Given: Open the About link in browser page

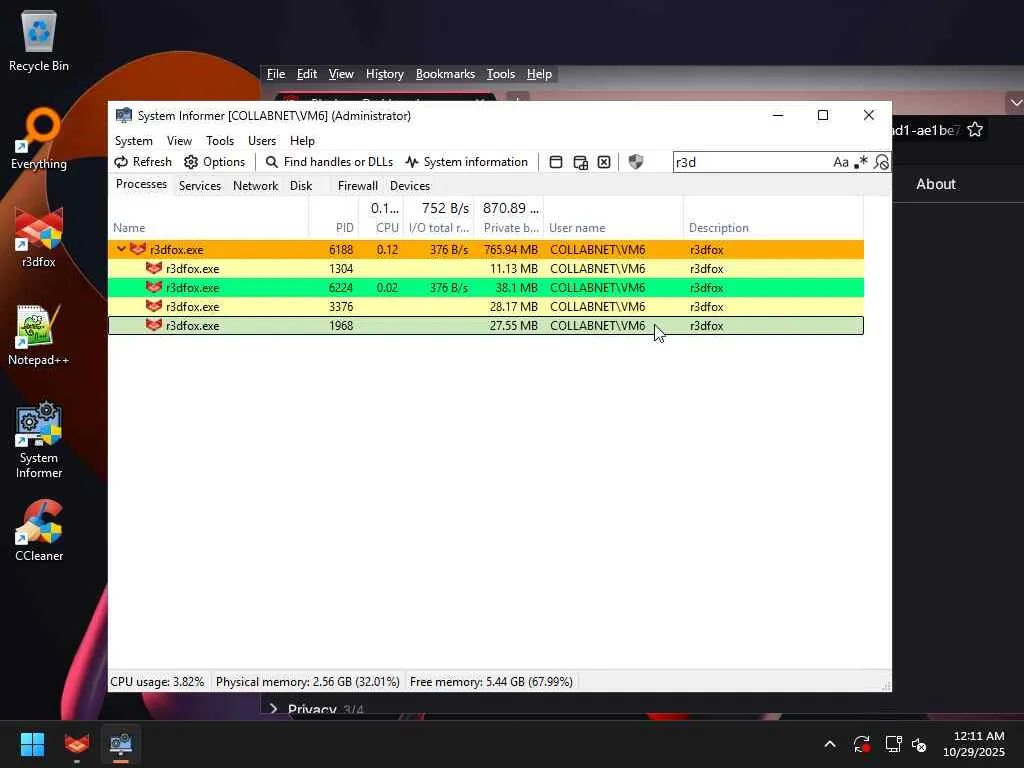Looking at the screenshot, I should (x=936, y=184).
